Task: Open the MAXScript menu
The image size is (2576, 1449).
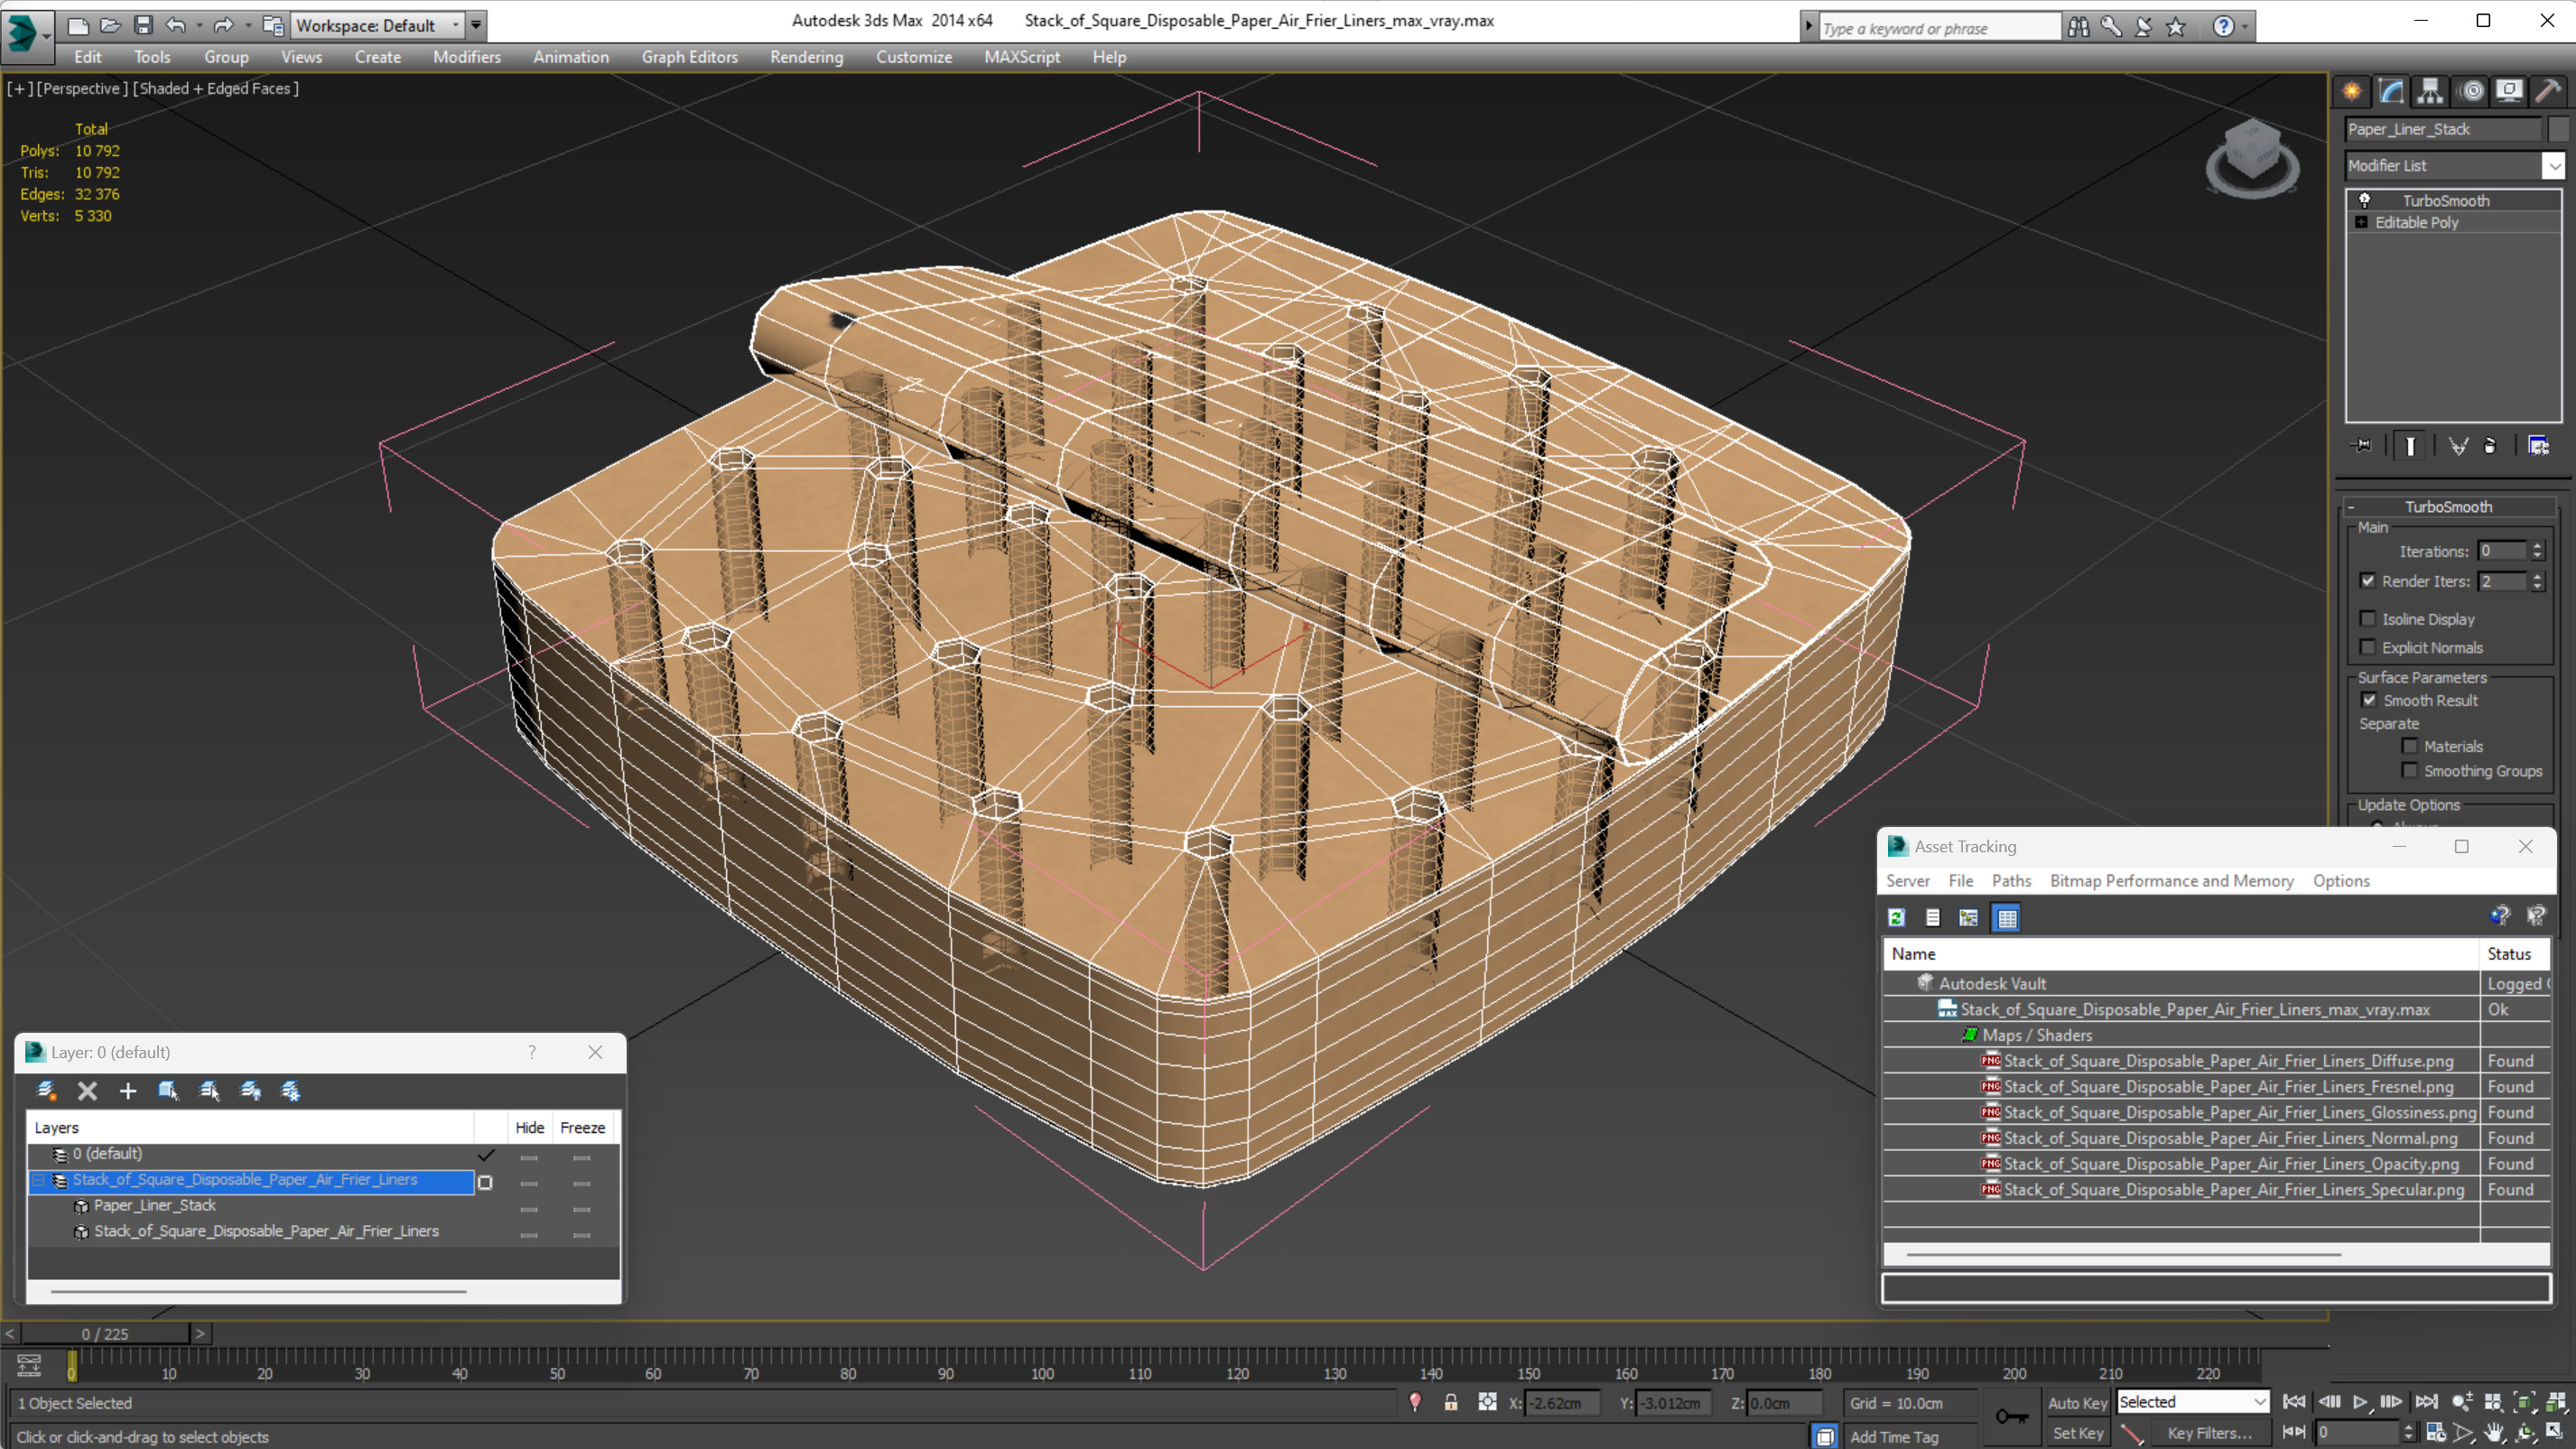Action: click(x=1021, y=57)
